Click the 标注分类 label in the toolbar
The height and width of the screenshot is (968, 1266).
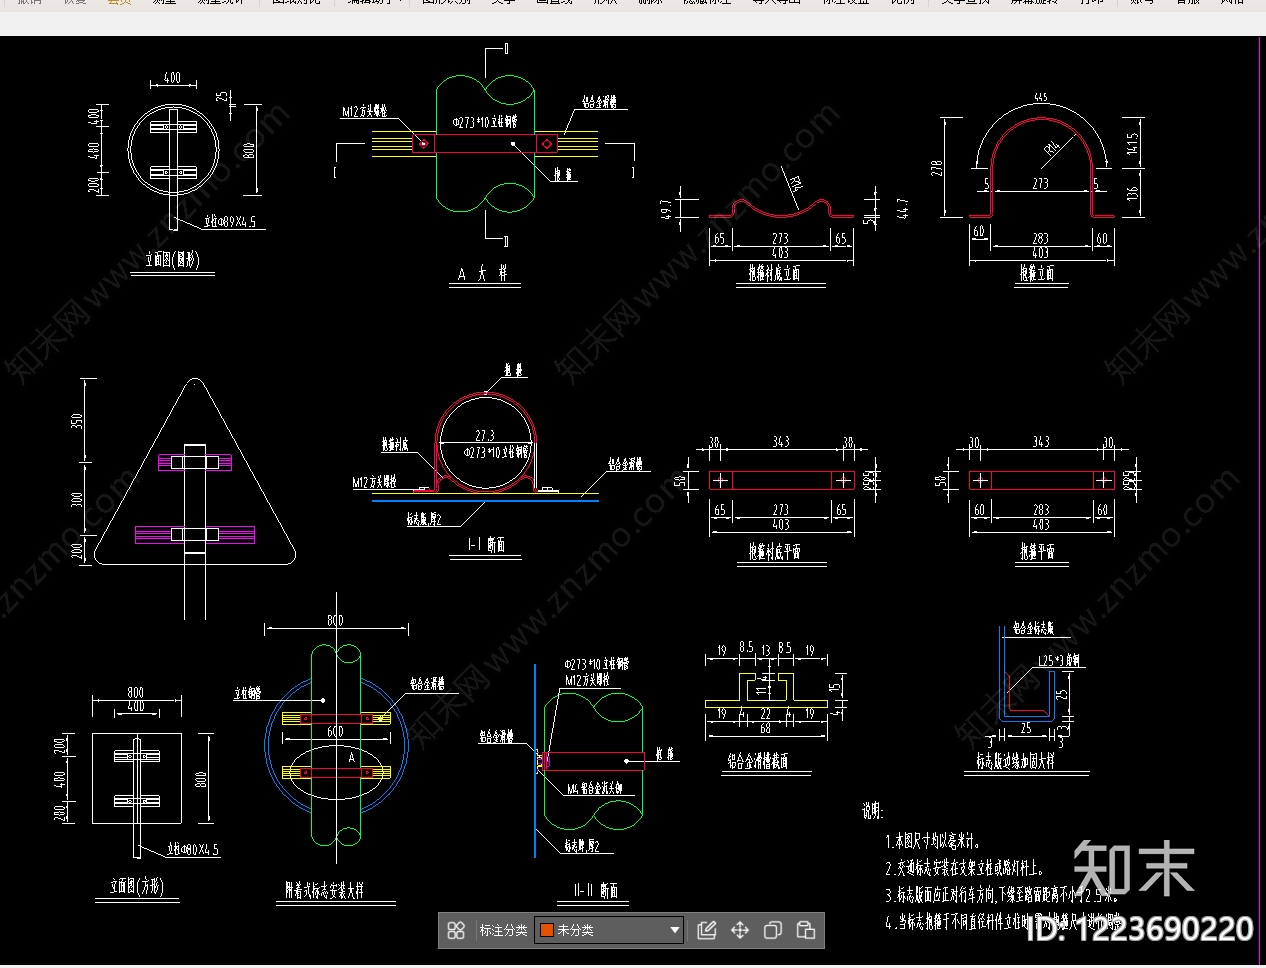tap(503, 930)
